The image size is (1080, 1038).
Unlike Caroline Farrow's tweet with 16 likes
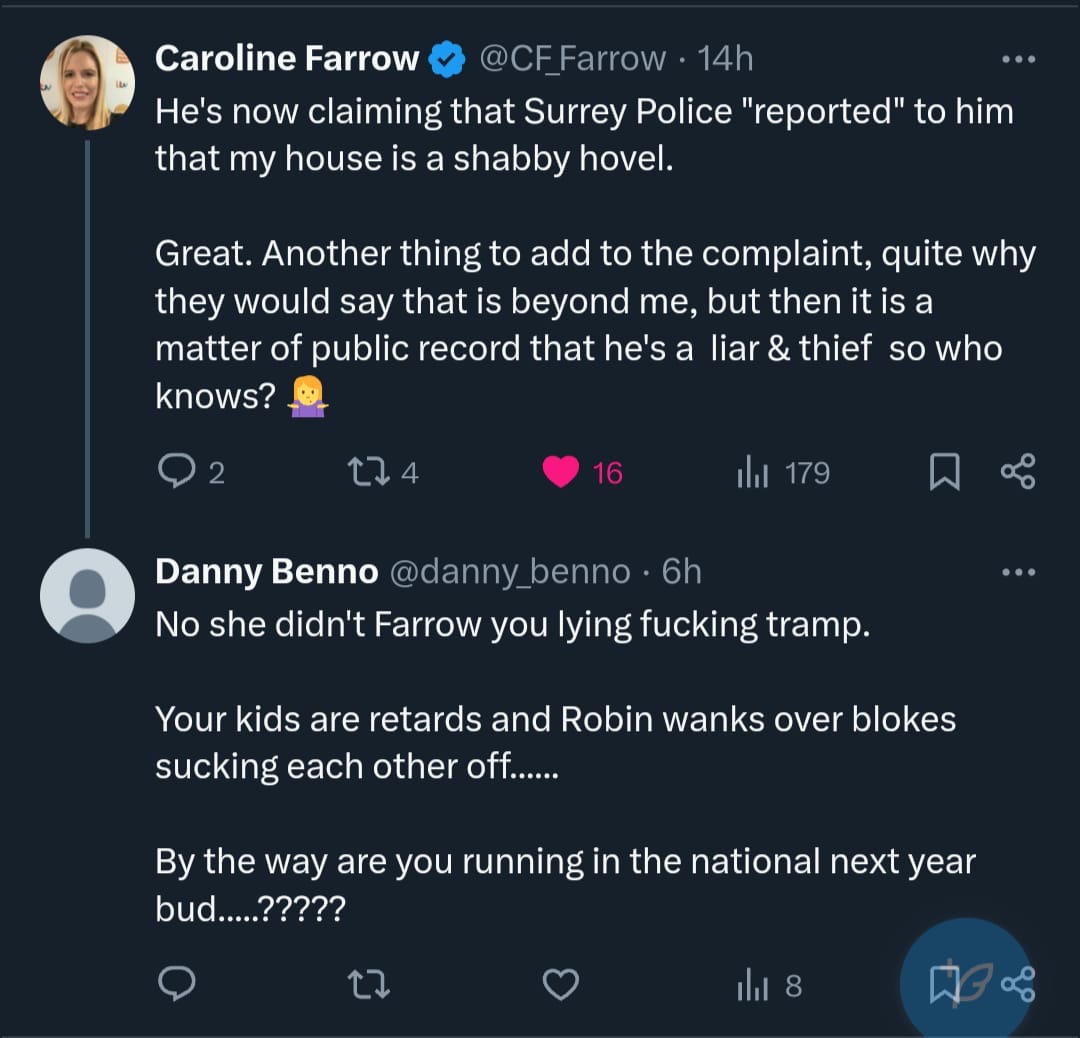(x=562, y=471)
